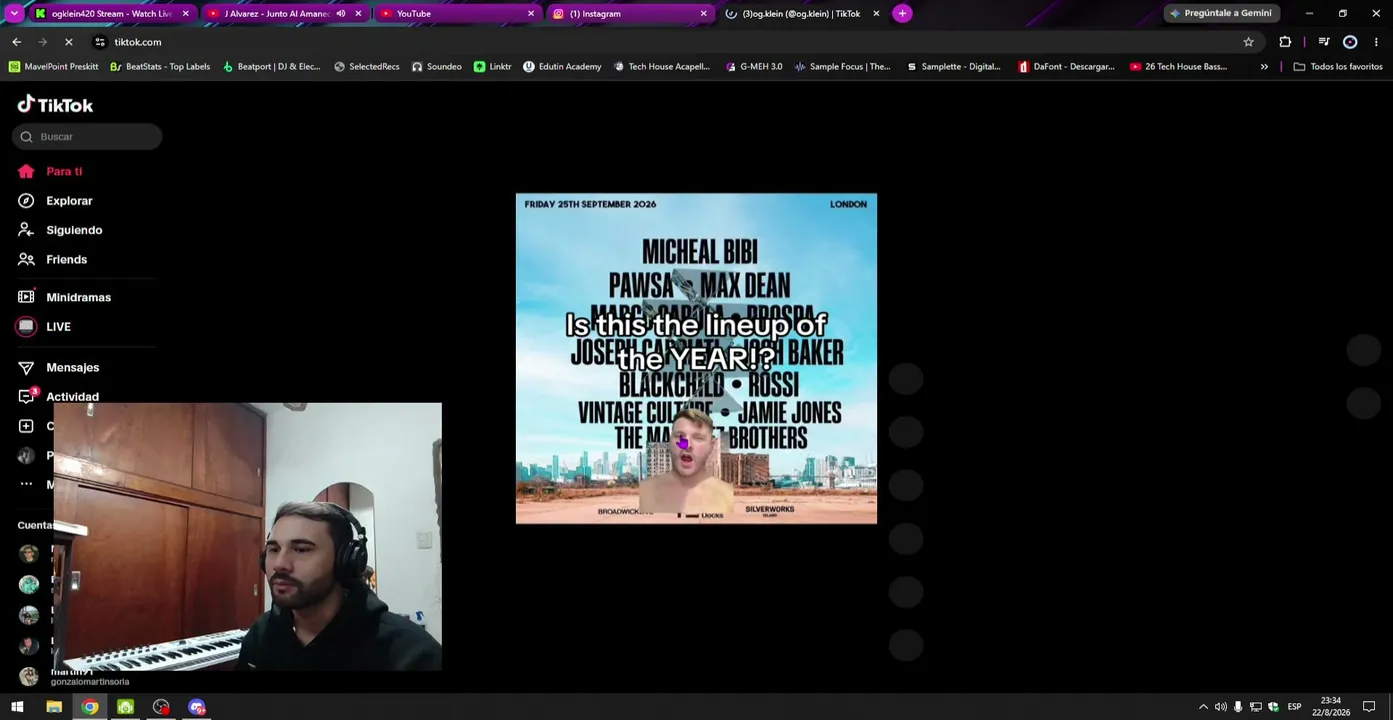
Task: Open the taskbar volume control
Action: [x=1220, y=707]
